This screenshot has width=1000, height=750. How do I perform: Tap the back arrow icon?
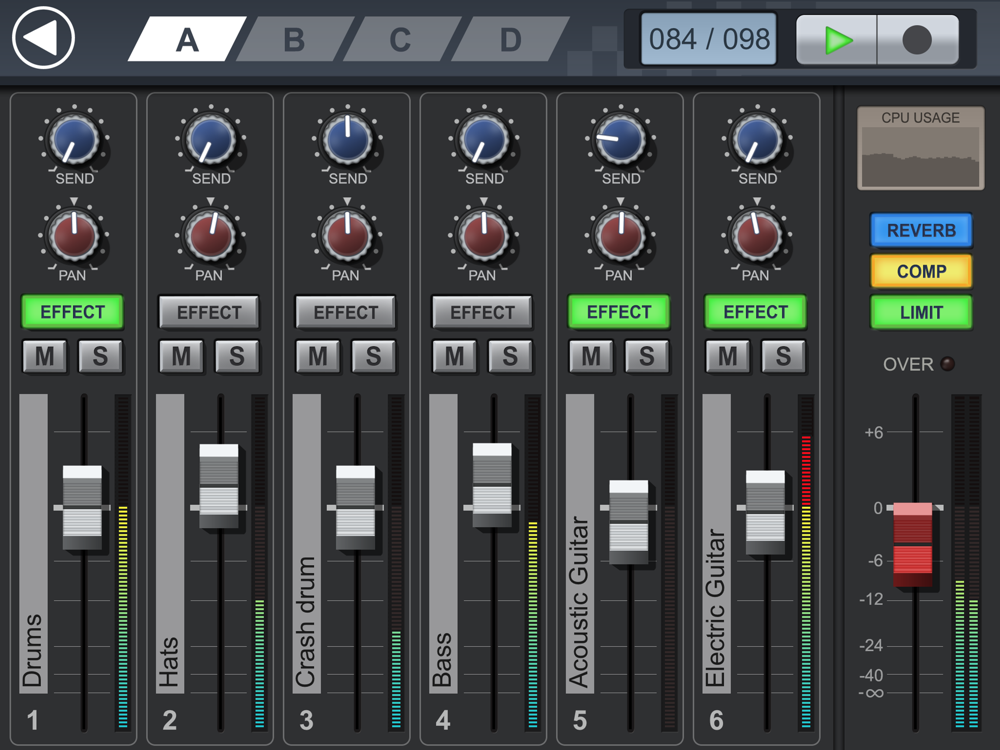click(44, 38)
